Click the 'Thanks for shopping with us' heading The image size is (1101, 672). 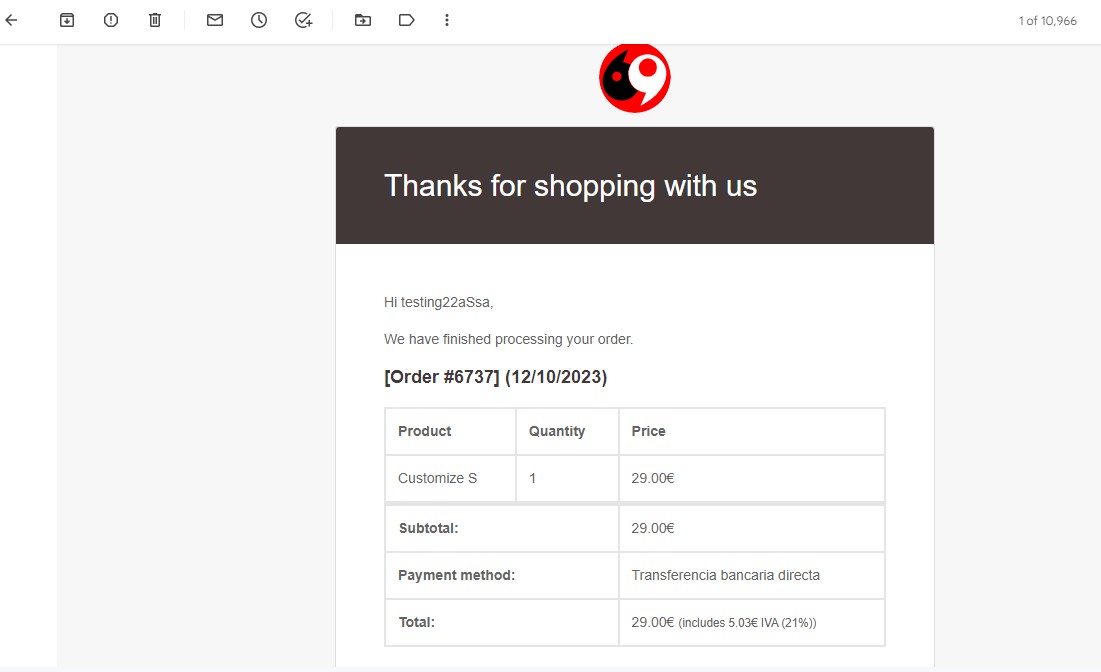click(570, 186)
